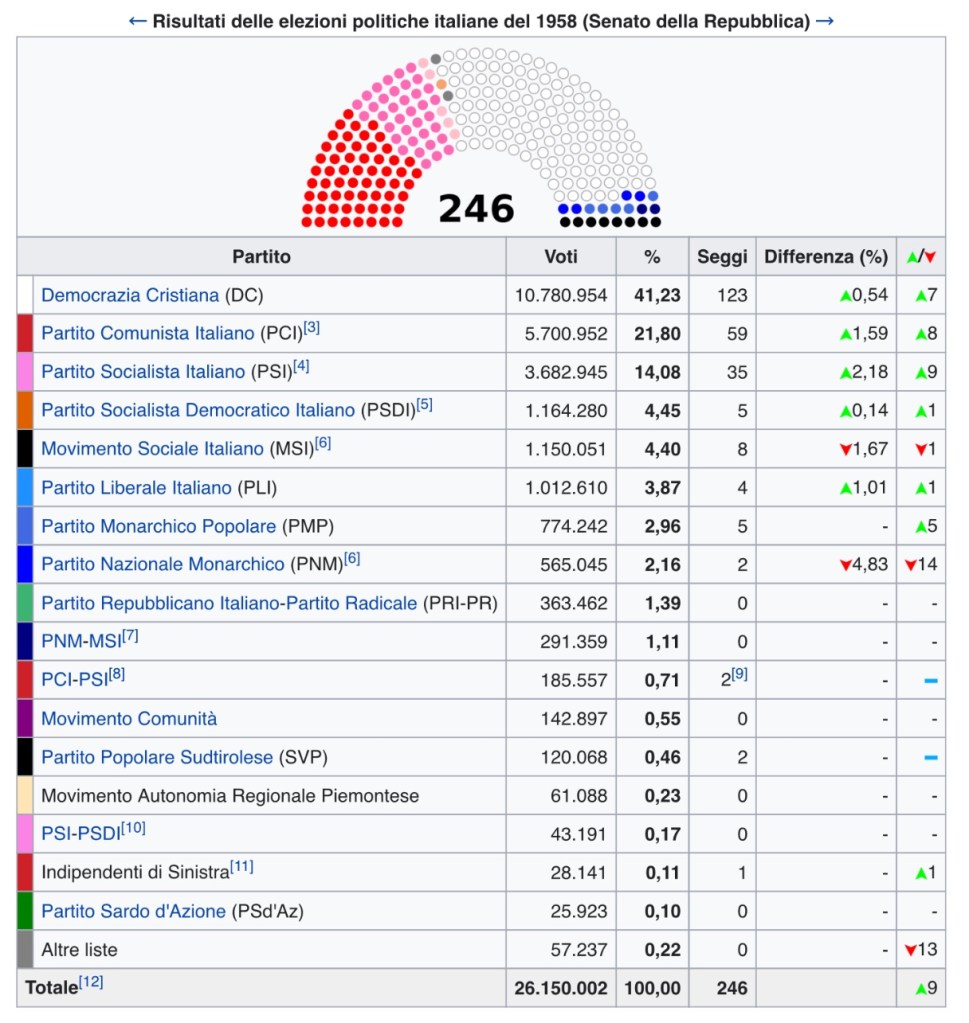969x1023 pixels.
Task: Click footnote reference 9 in Seggi column
Action: tap(739, 675)
